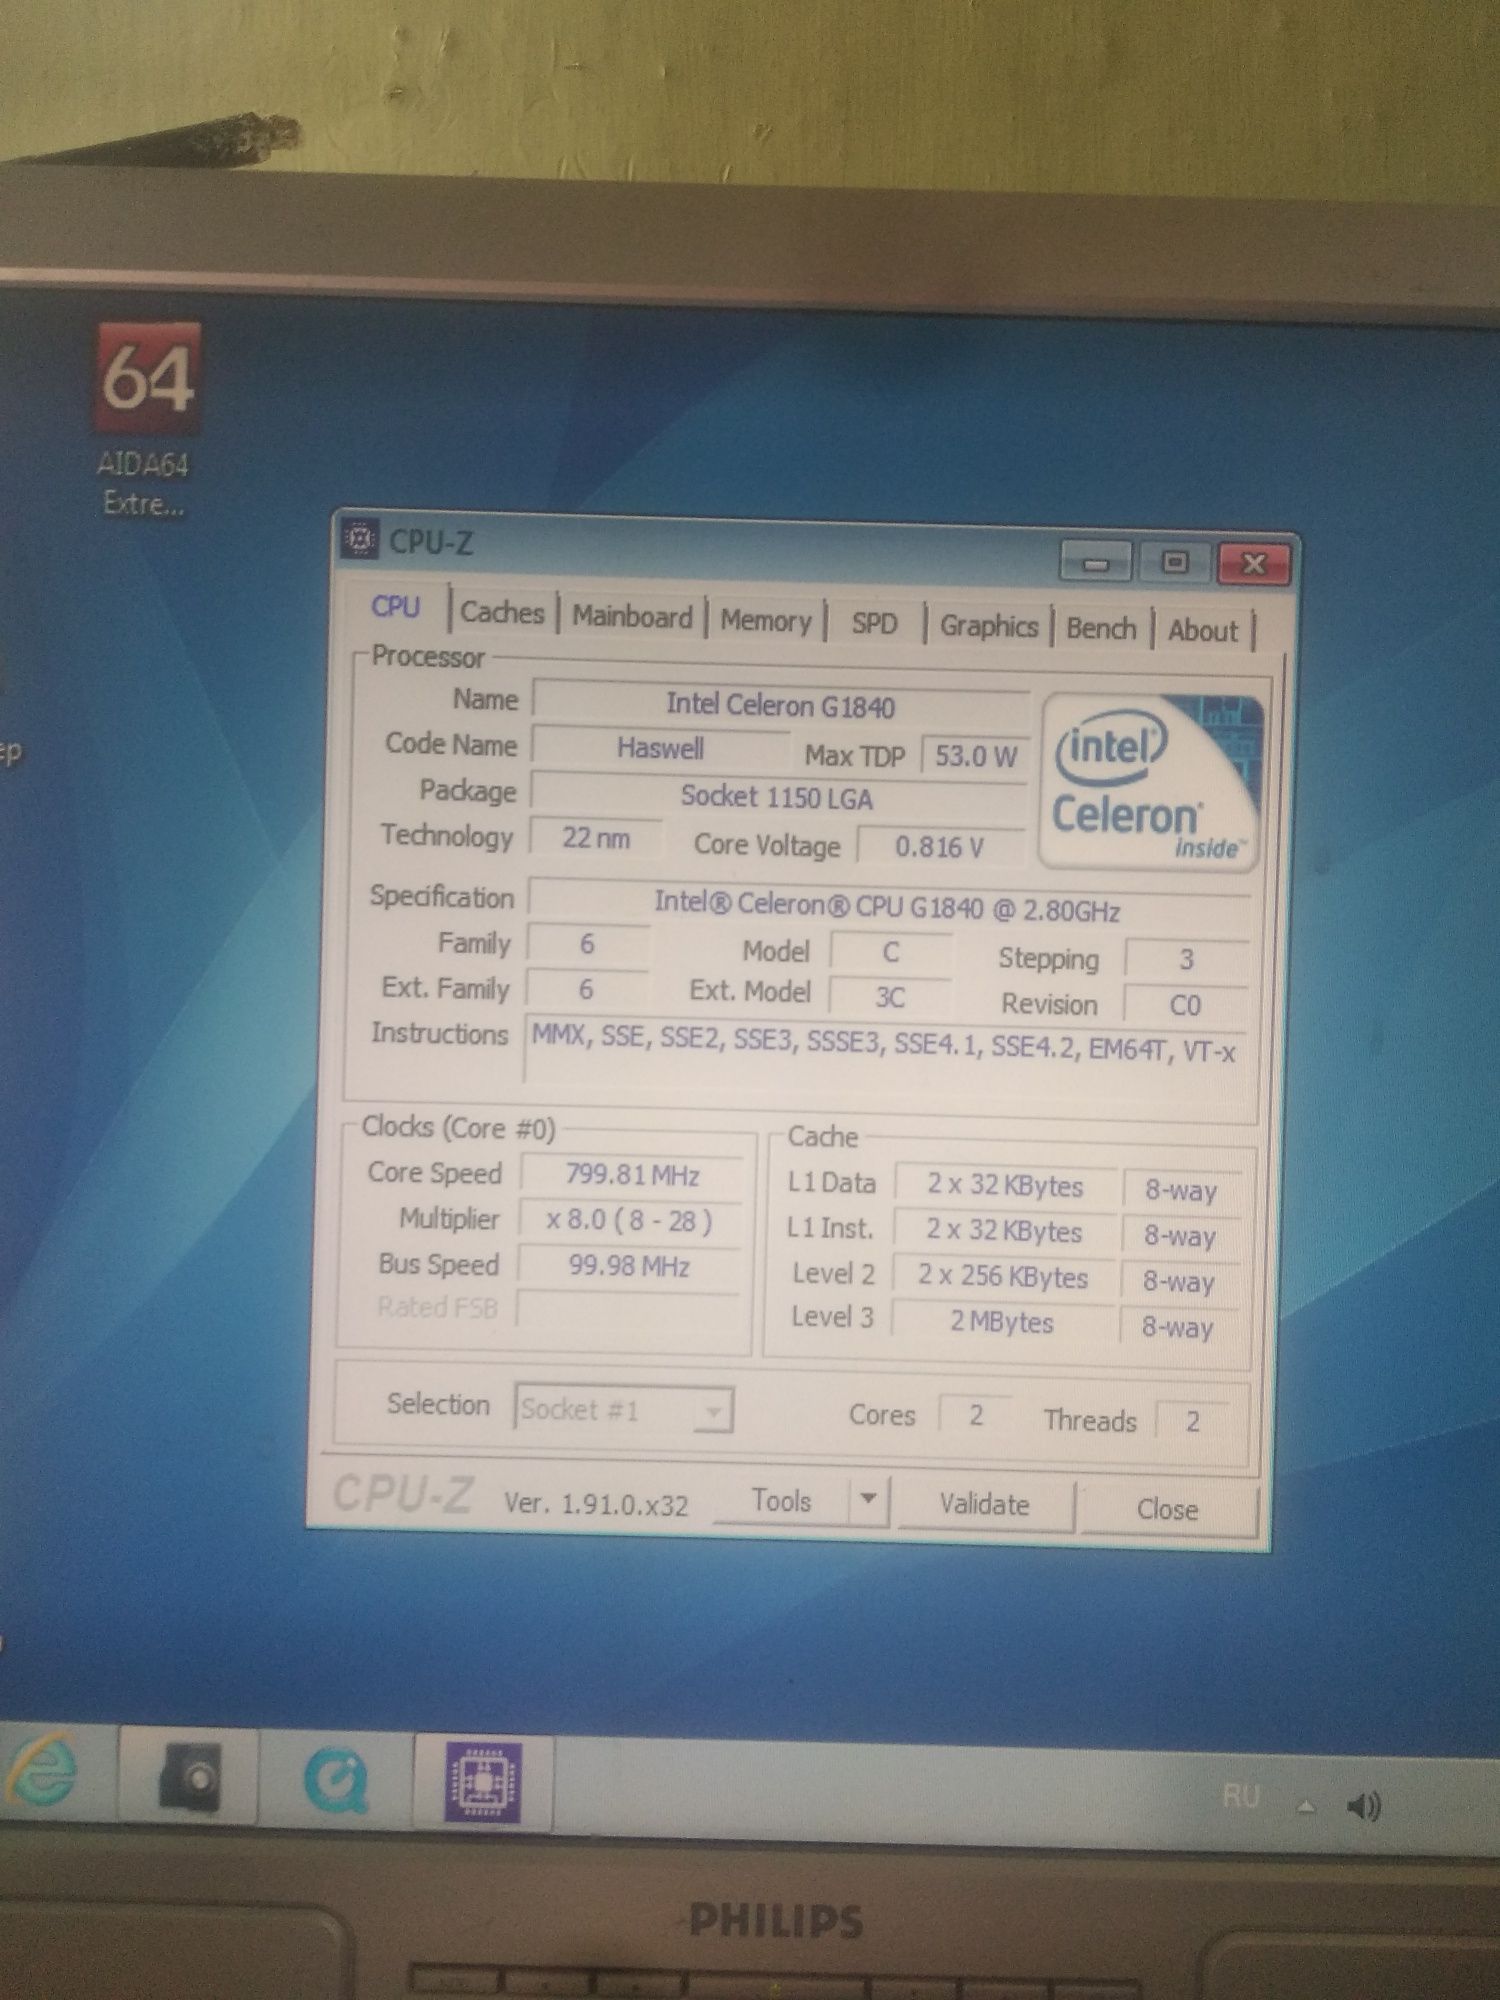Open the Mainboard tab

[632, 616]
